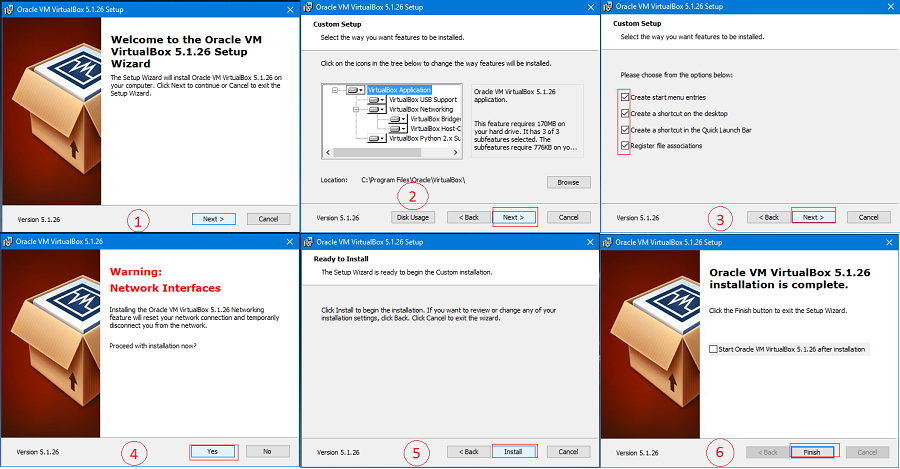The width and height of the screenshot is (900, 469).
Task: Click Back in the shortcut options window
Action: 769,218
